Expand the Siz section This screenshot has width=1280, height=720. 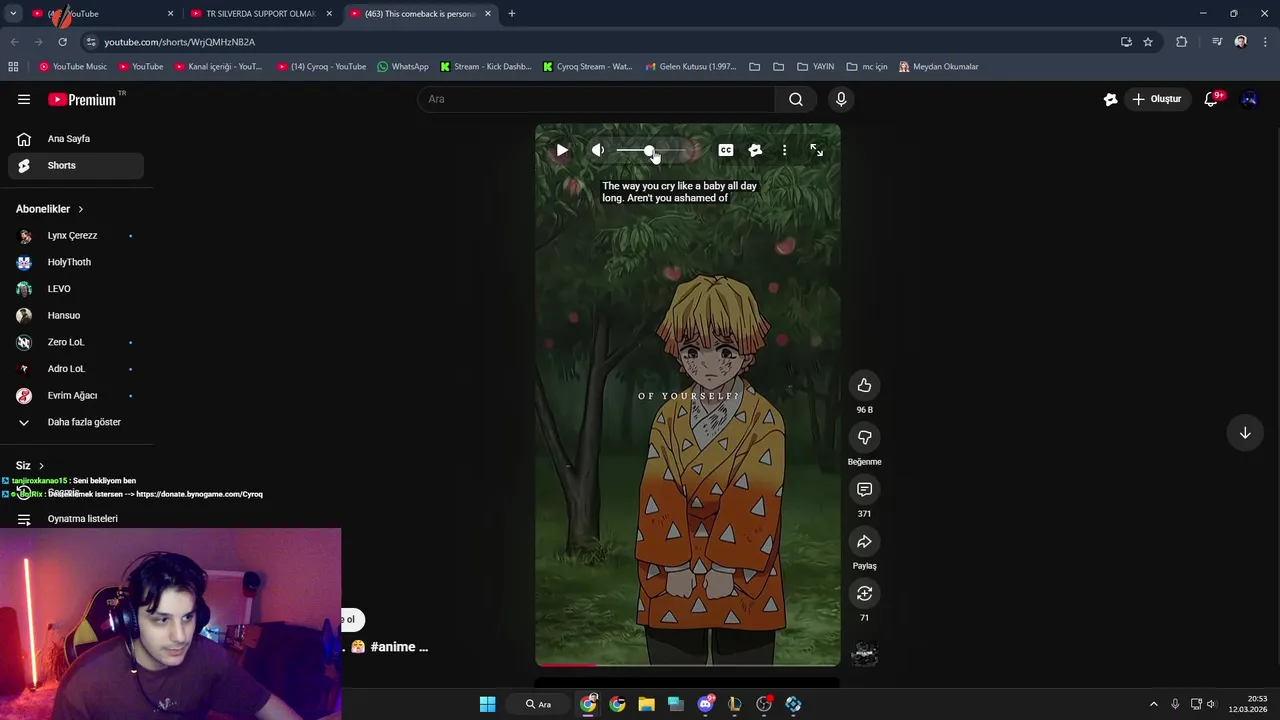pos(30,465)
